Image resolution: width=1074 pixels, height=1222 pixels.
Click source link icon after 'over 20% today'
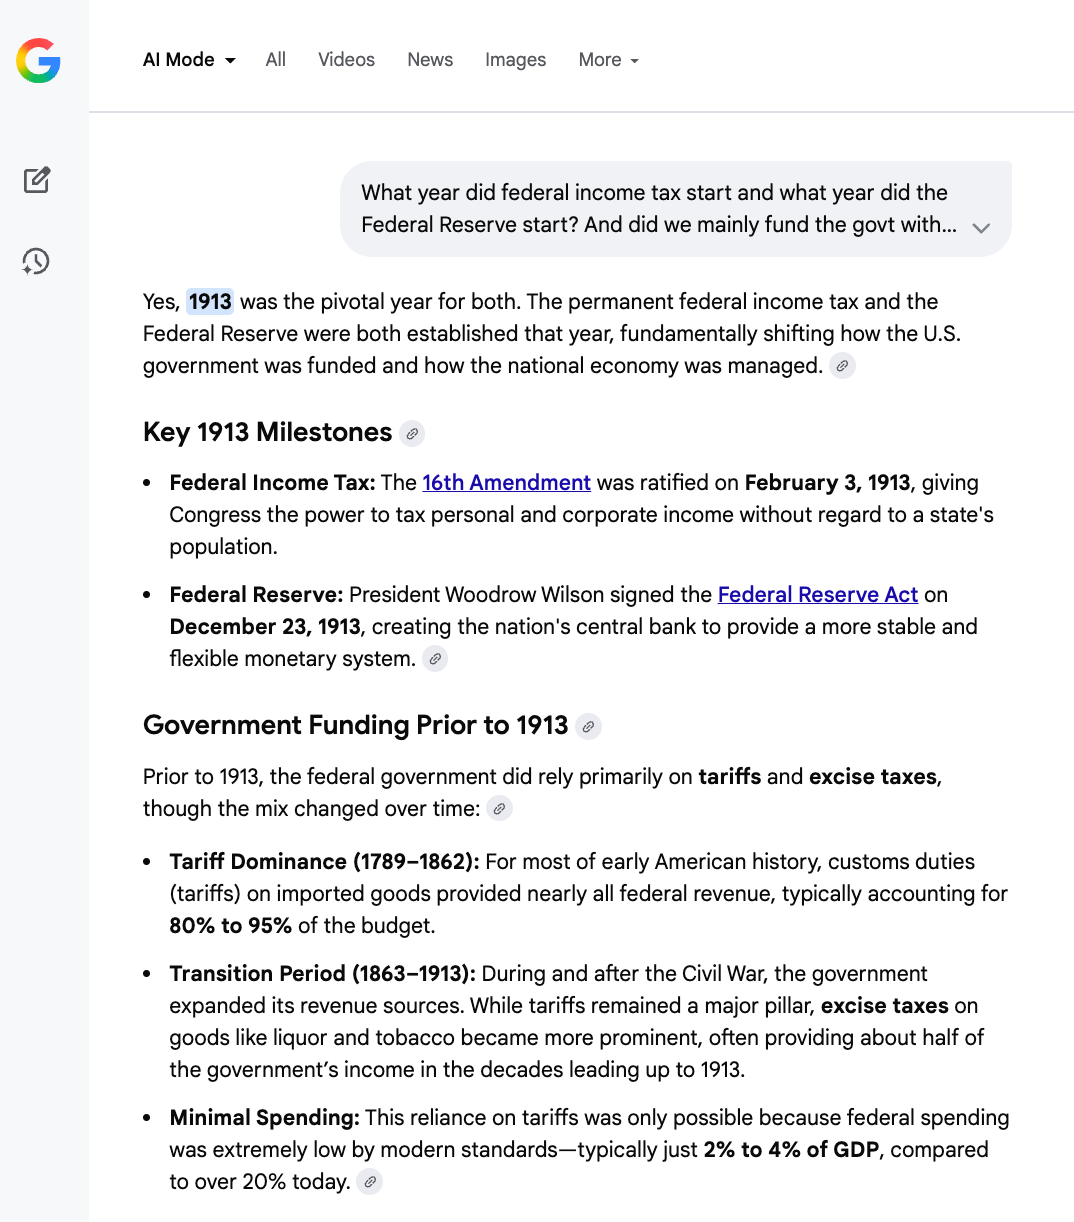(370, 1182)
